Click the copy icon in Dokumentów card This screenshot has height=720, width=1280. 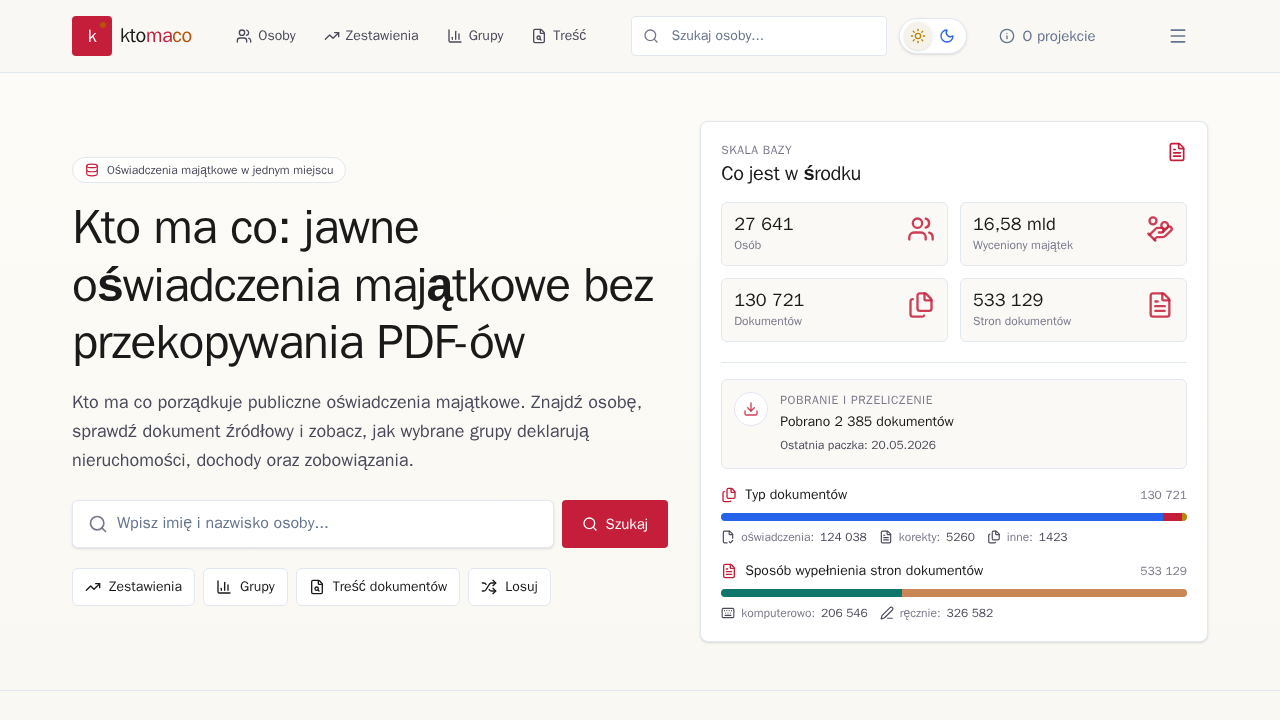coord(921,305)
